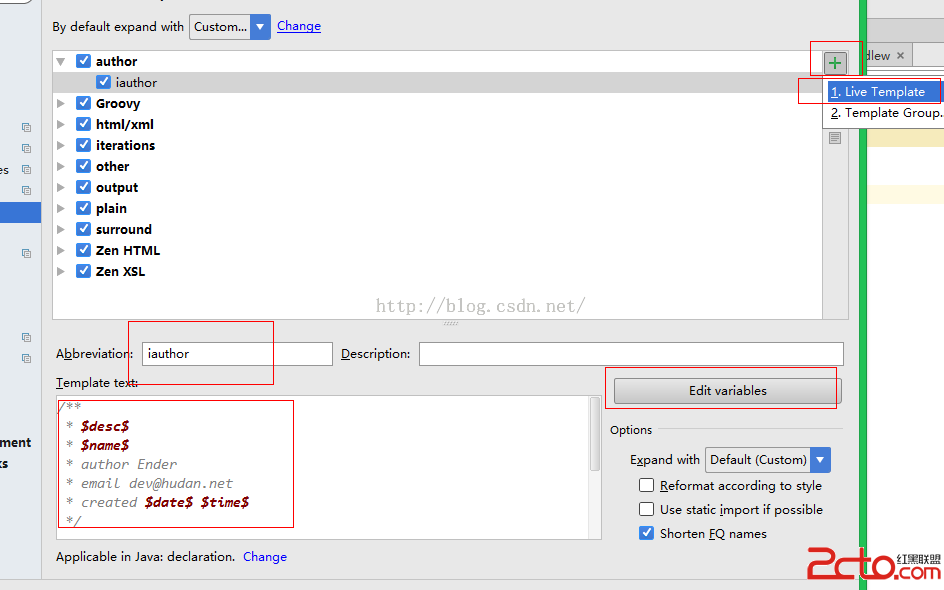The height and width of the screenshot is (590, 944).
Task: Expand the html/xml group arrow
Action: click(61, 125)
